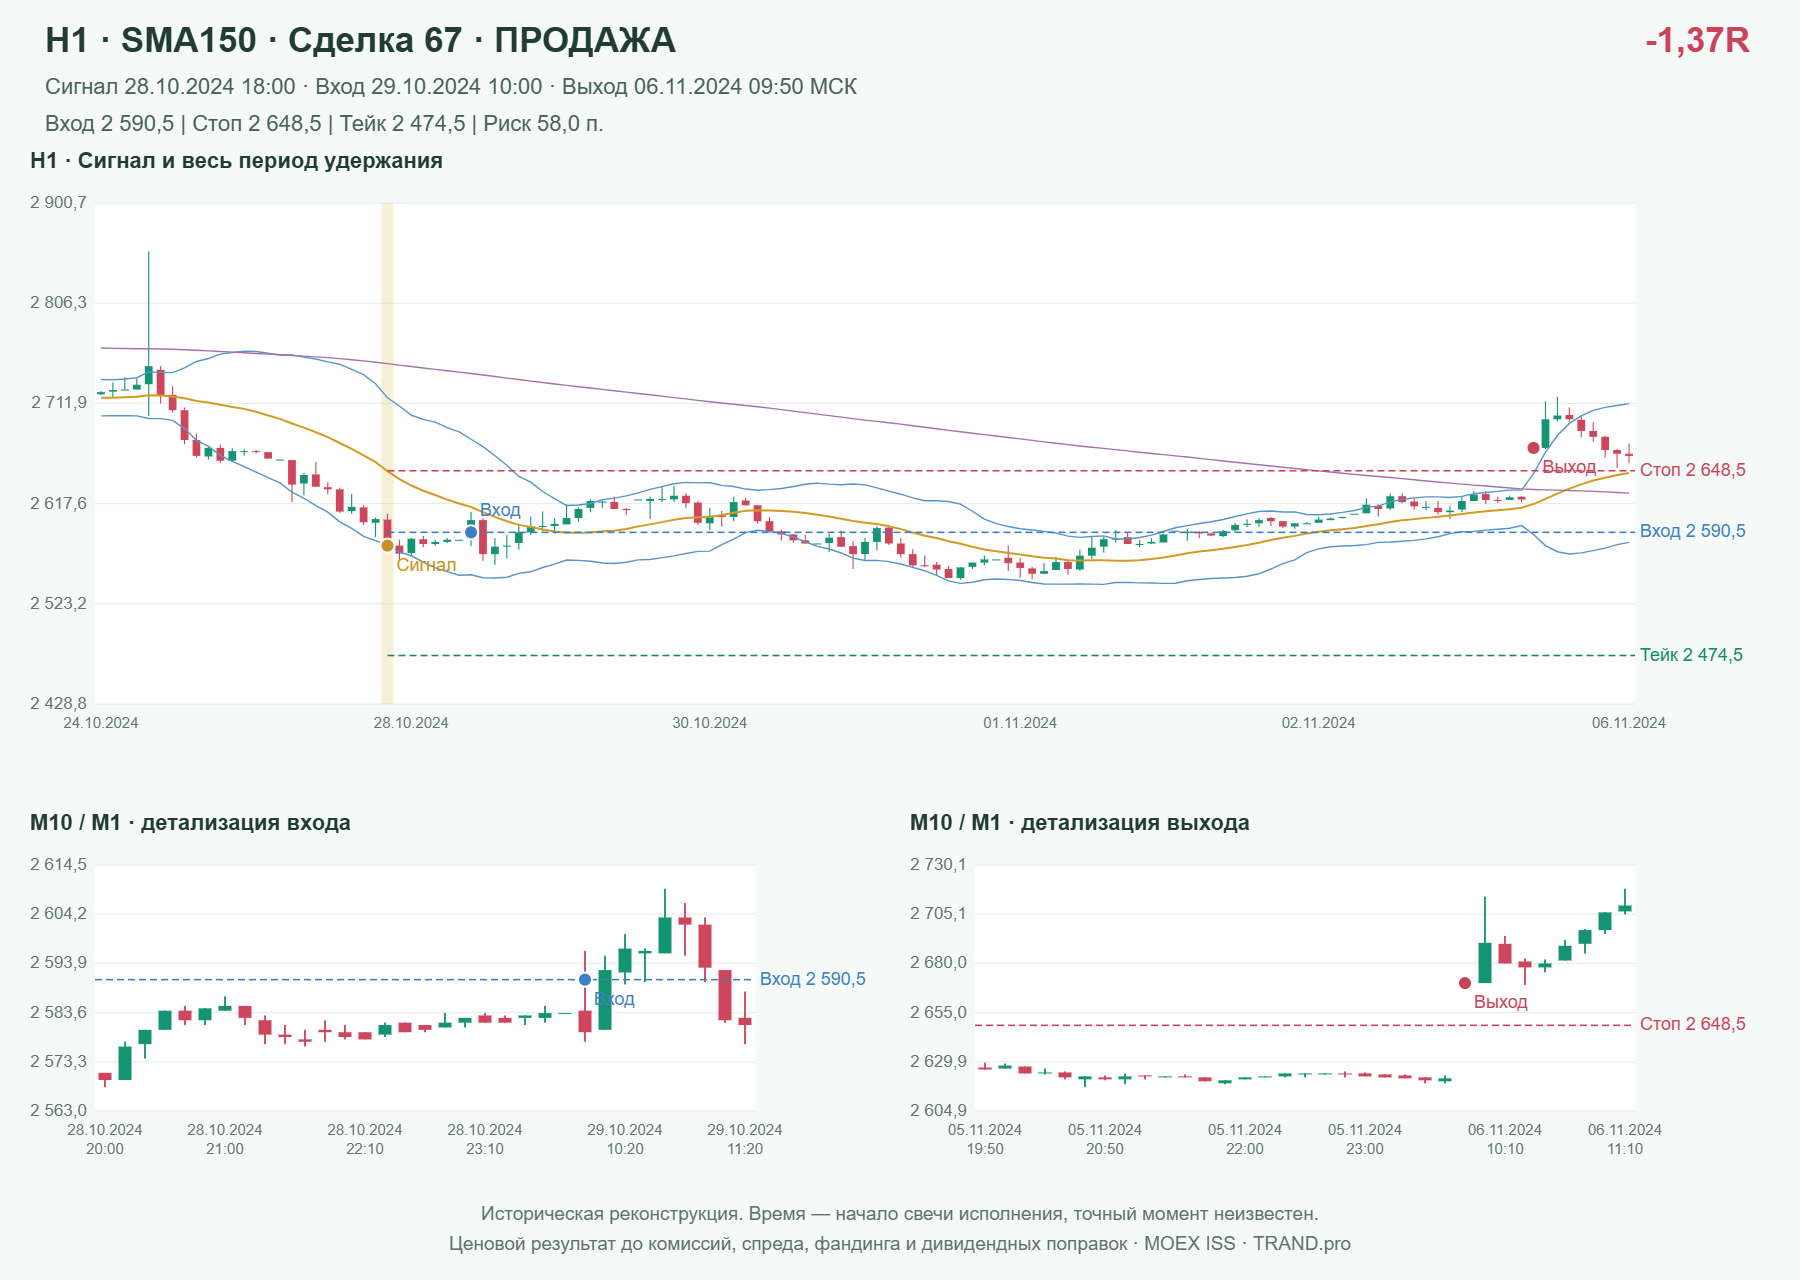
Task: Click the 2 523,2 axis value
Action: coord(58,604)
